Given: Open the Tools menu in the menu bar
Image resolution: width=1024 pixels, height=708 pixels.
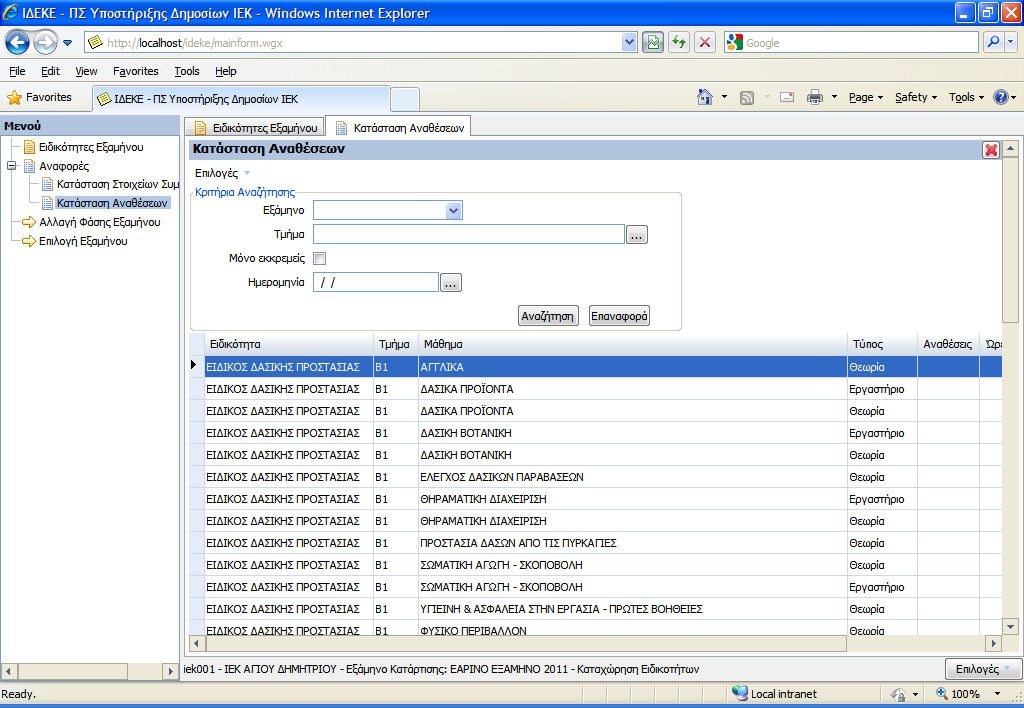Looking at the screenshot, I should pos(187,71).
